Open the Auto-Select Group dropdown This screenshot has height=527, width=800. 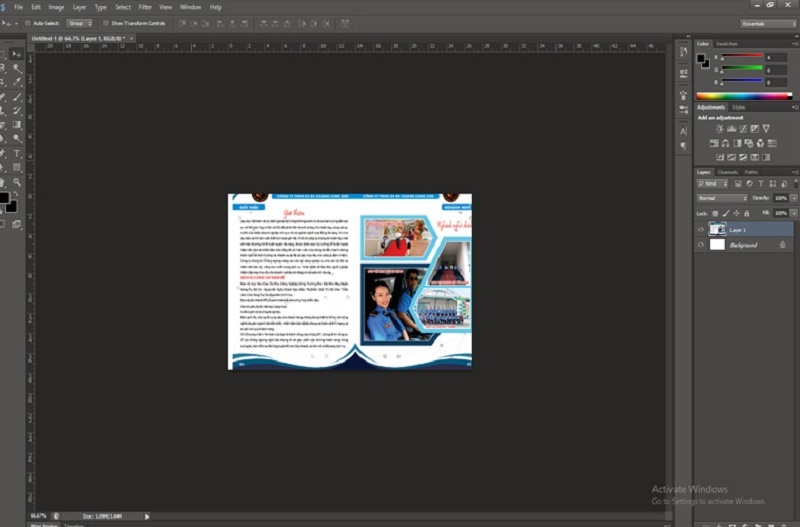(x=80, y=23)
